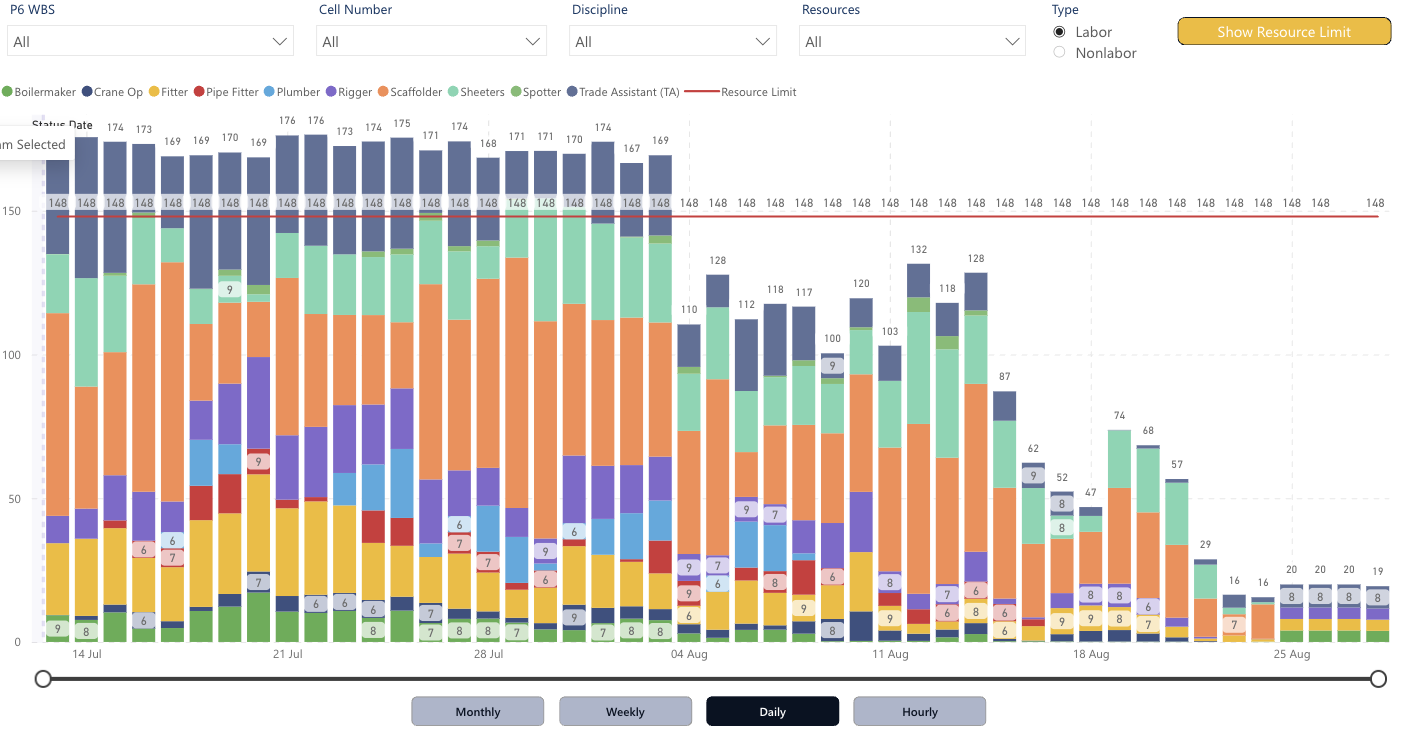Click the Rigger legend marker

click(x=331, y=92)
